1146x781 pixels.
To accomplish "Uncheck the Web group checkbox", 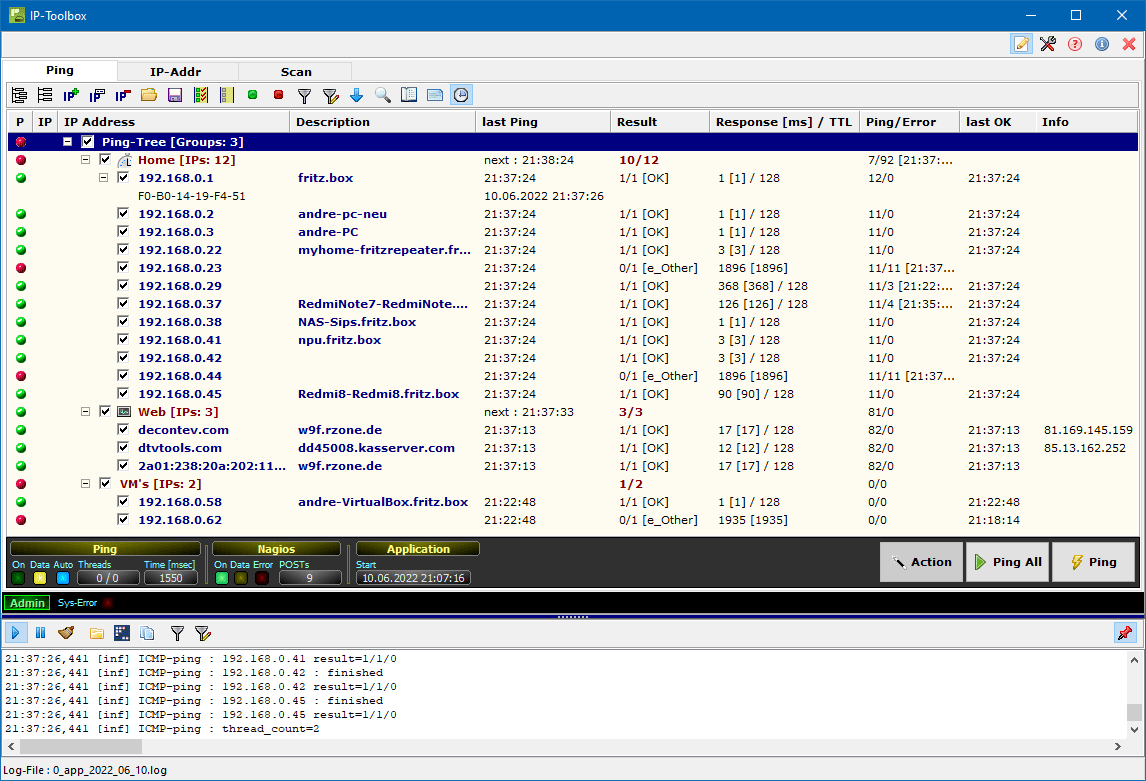I will coord(105,412).
